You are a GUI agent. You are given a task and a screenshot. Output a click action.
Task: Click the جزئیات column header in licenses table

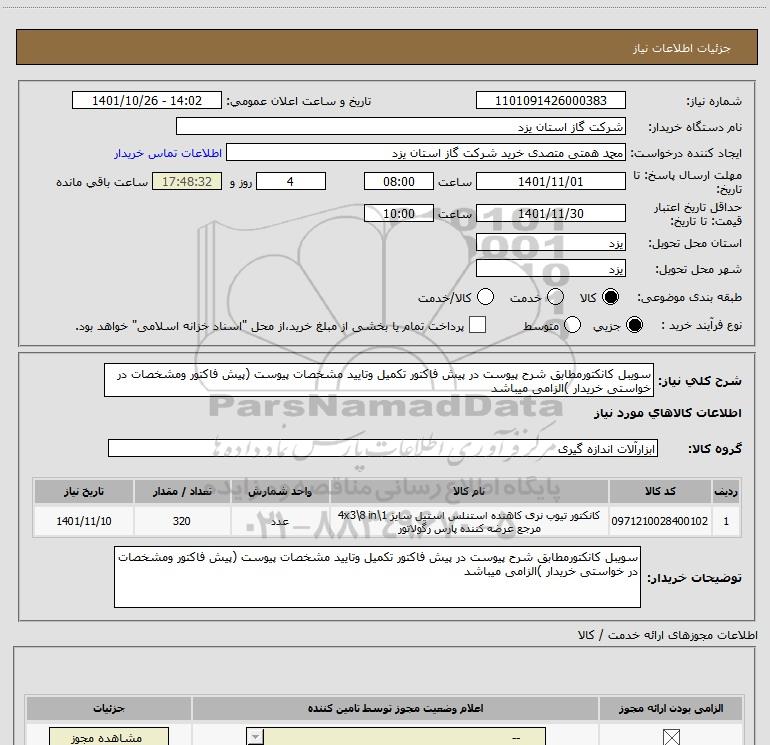pos(109,708)
